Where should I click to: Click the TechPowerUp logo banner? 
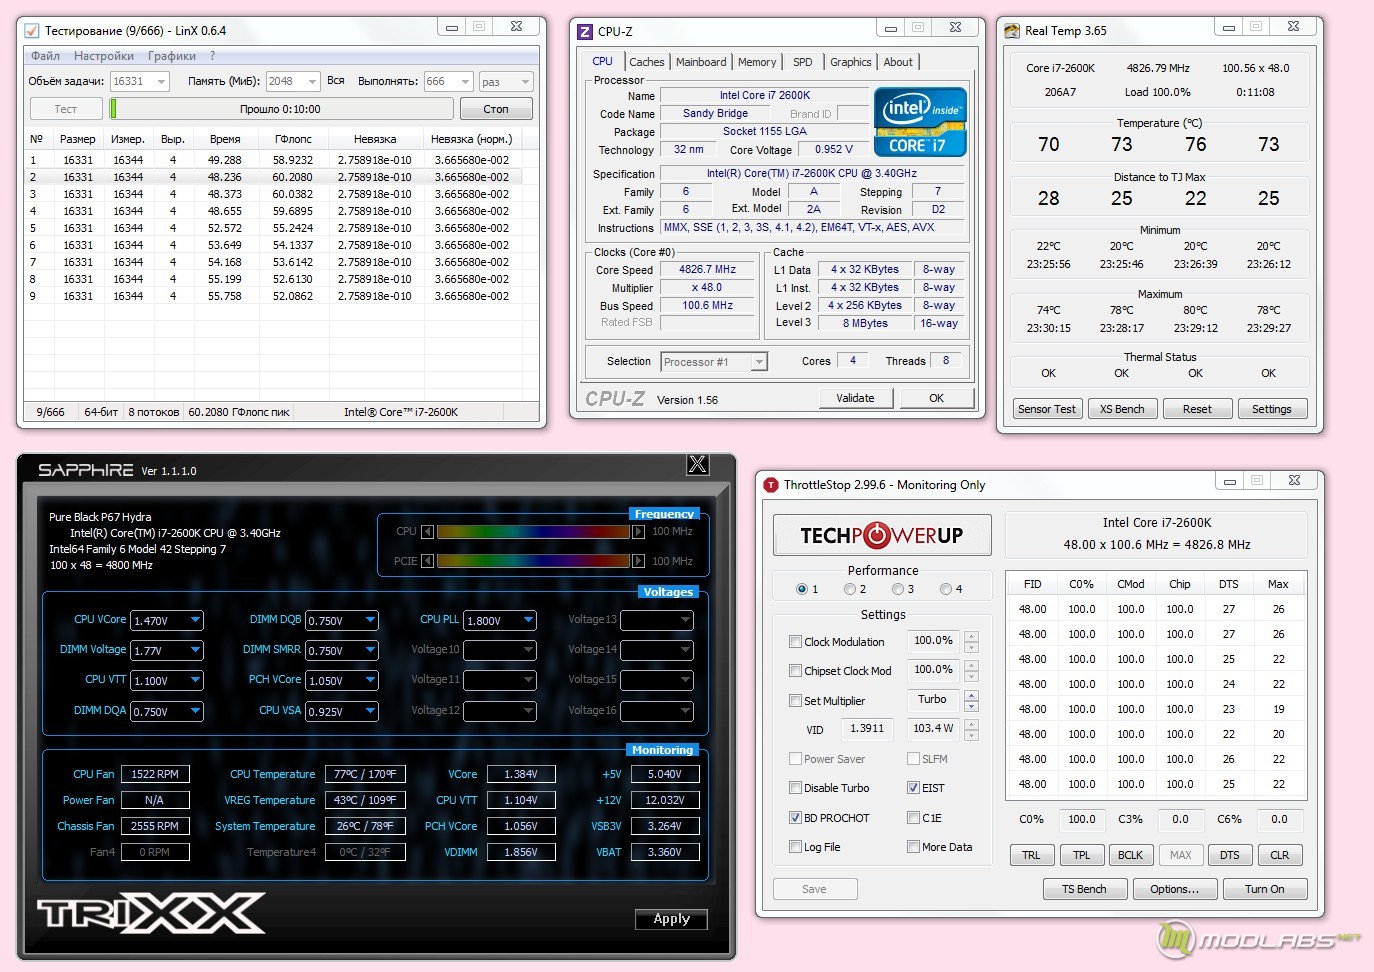pyautogui.click(x=882, y=535)
